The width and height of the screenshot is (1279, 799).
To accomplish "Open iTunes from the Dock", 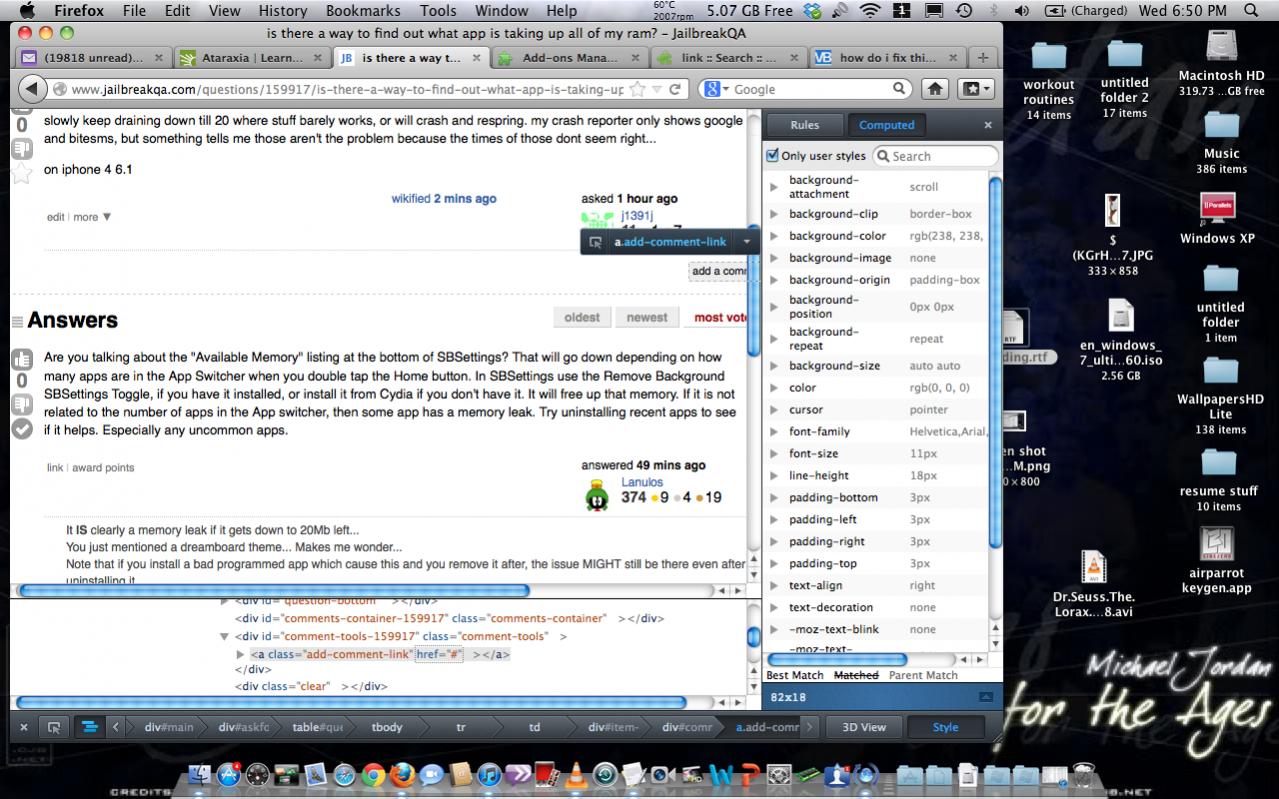I will [x=489, y=776].
